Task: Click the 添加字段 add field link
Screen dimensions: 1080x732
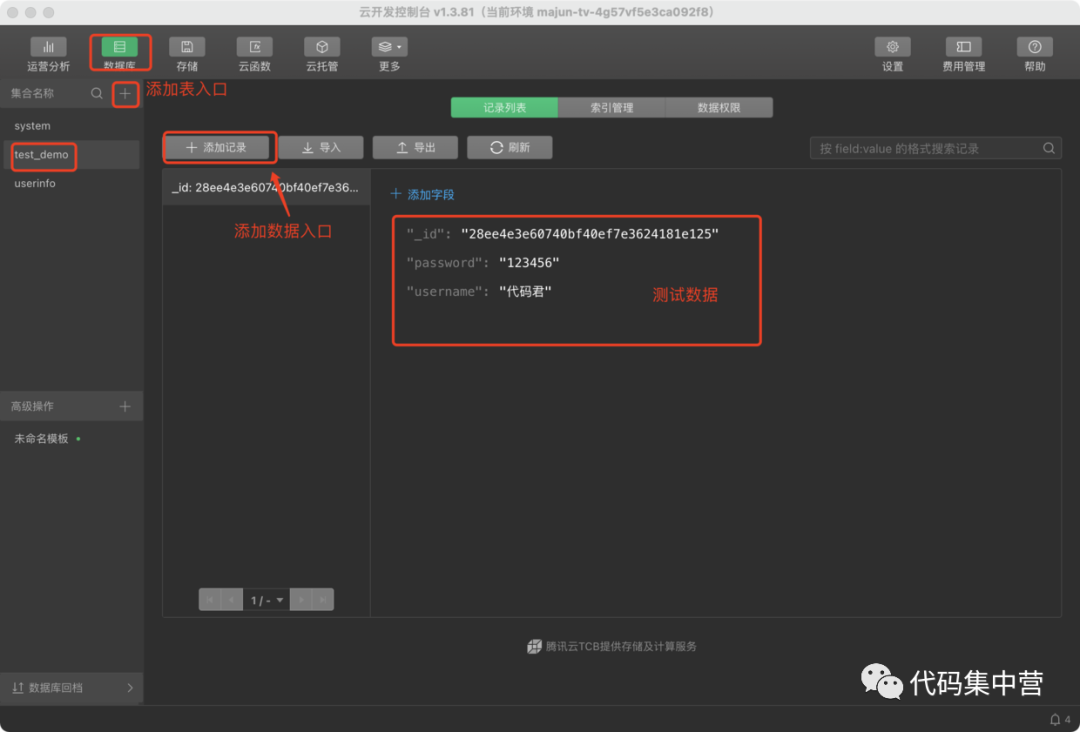Action: [422, 194]
